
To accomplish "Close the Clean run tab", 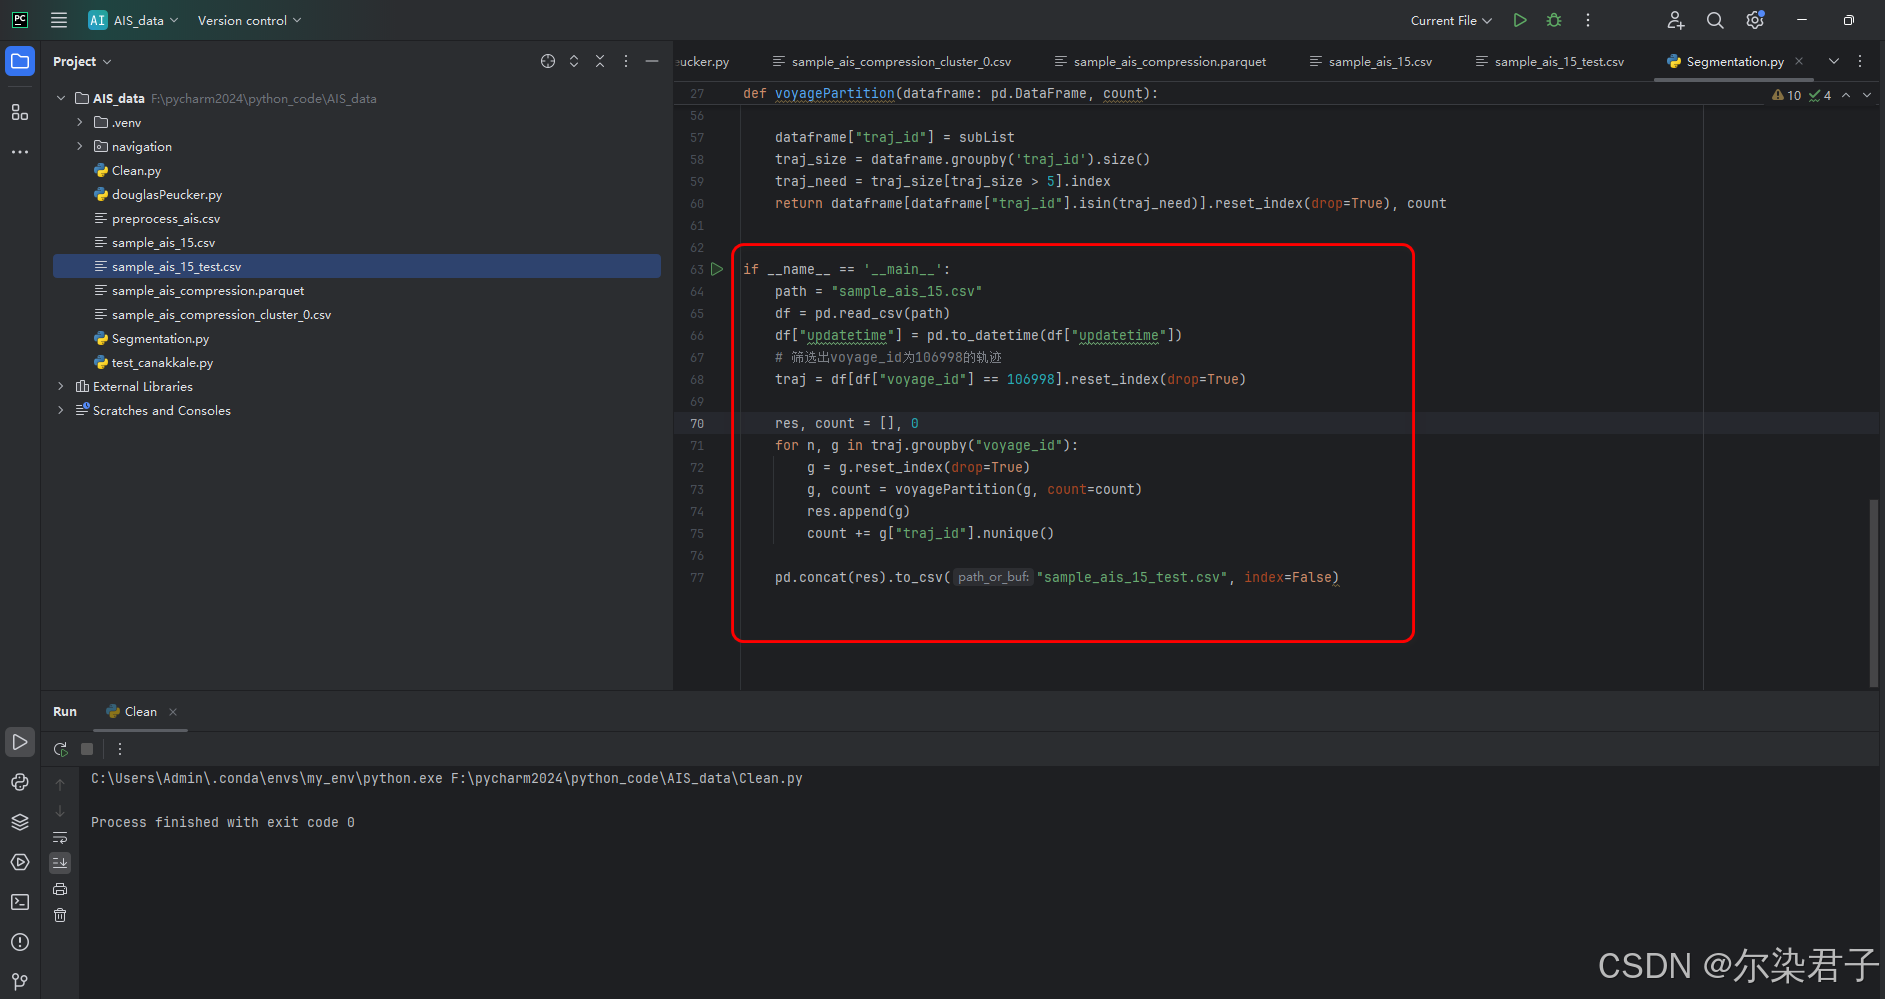I will (x=173, y=712).
